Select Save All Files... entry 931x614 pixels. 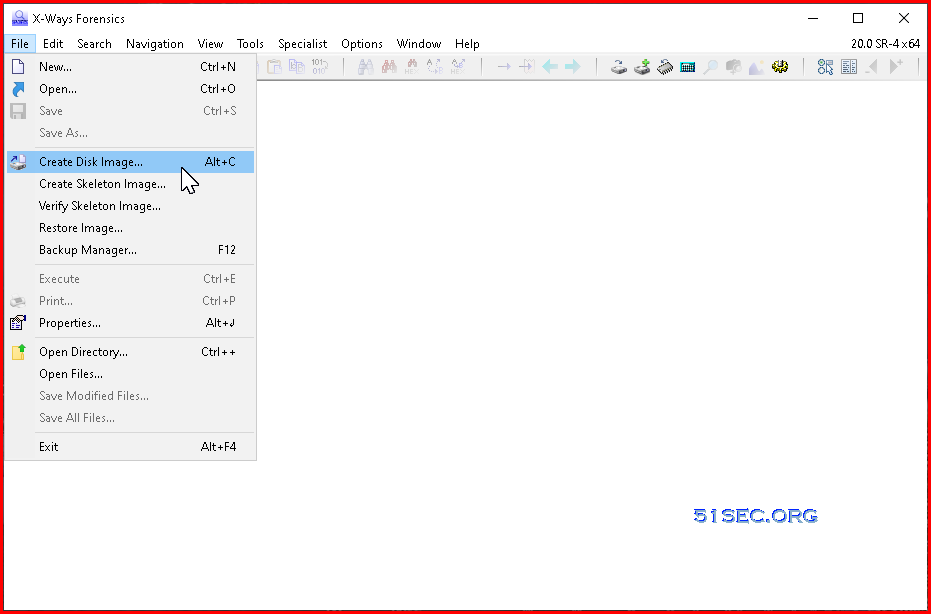pyautogui.click(x=131, y=418)
